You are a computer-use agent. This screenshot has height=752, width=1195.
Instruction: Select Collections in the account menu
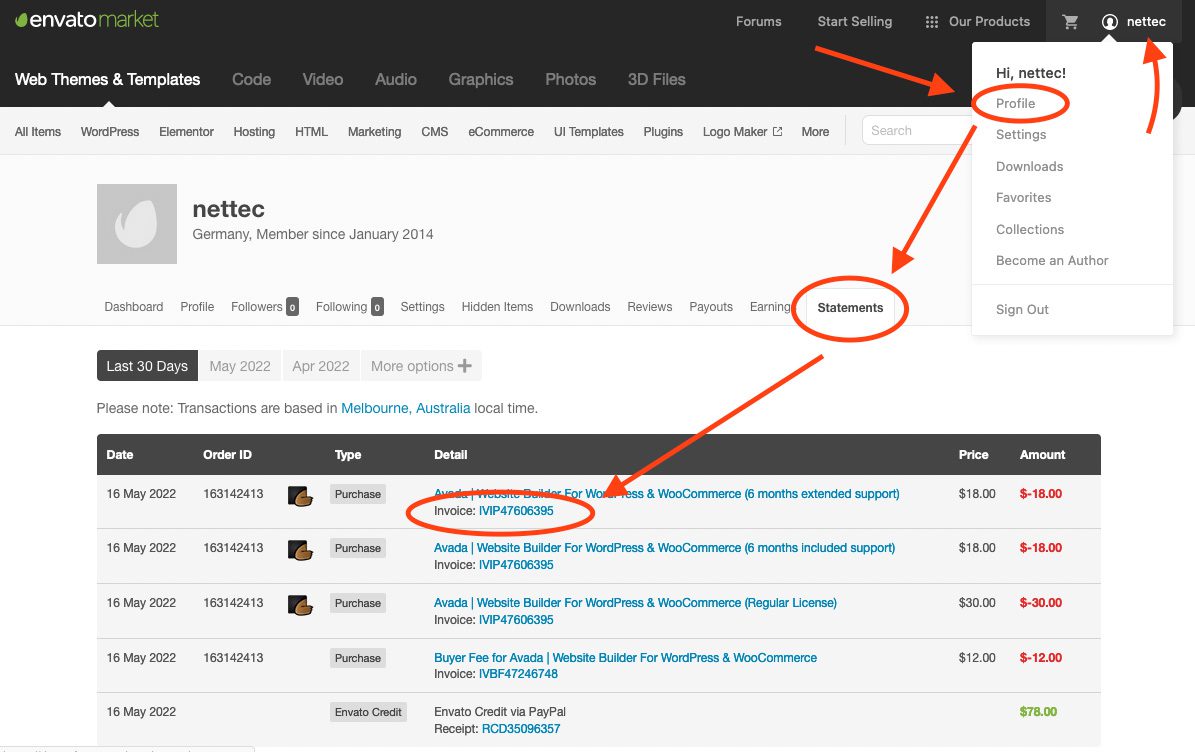coord(1030,230)
